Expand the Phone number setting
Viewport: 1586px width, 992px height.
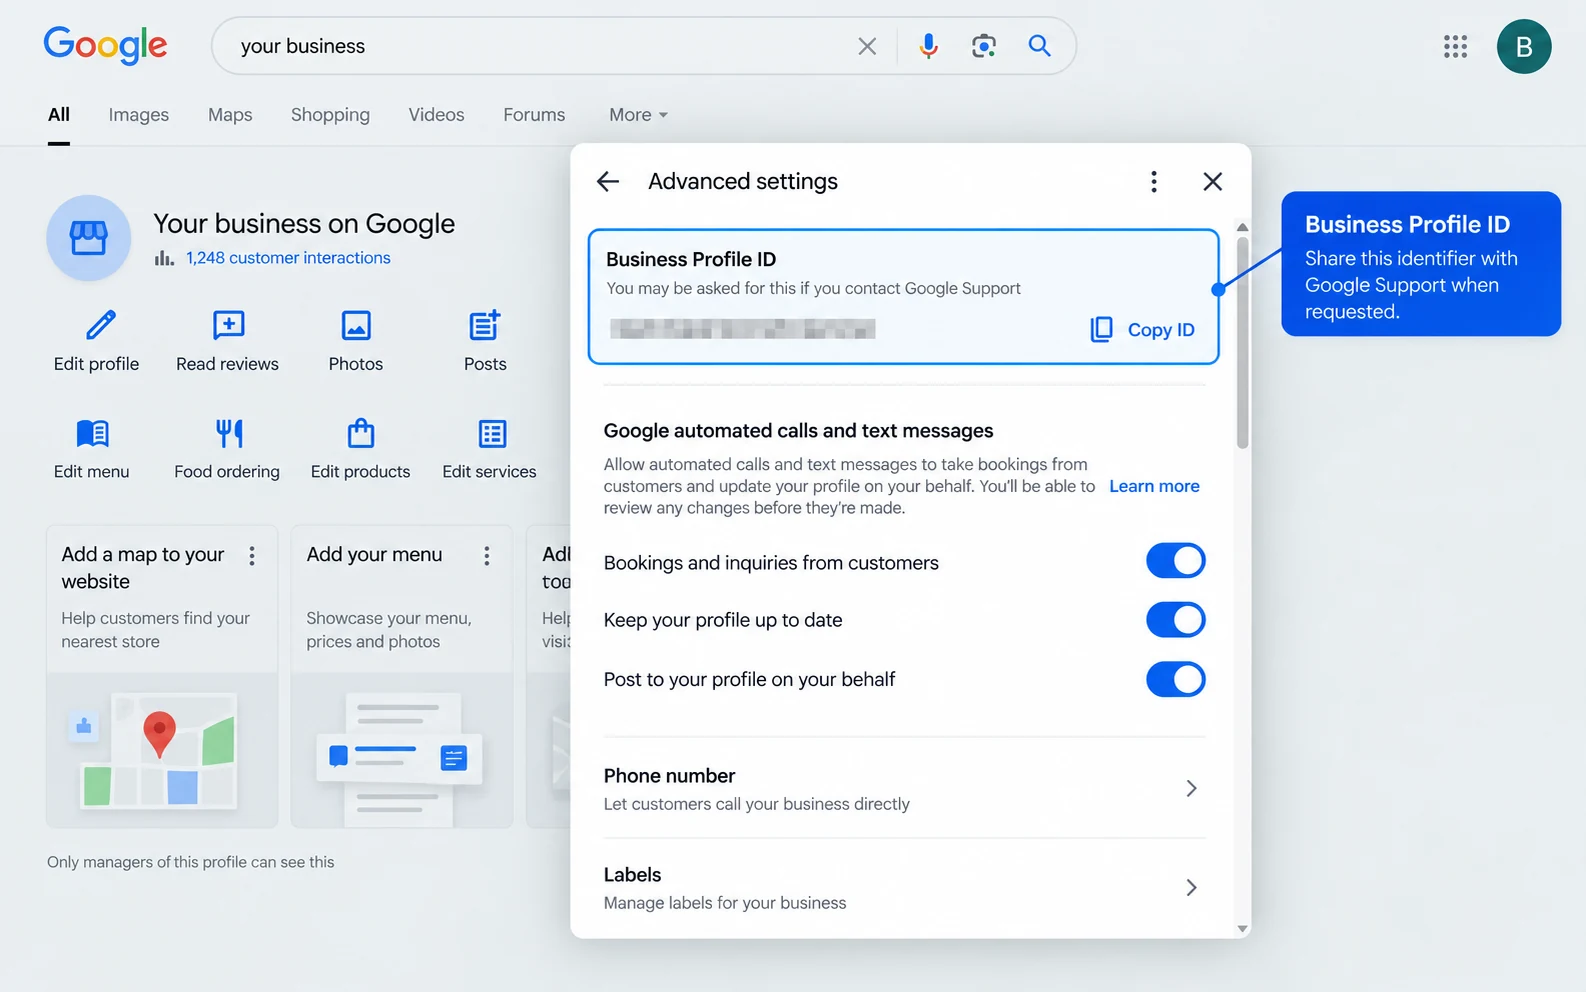pos(904,789)
